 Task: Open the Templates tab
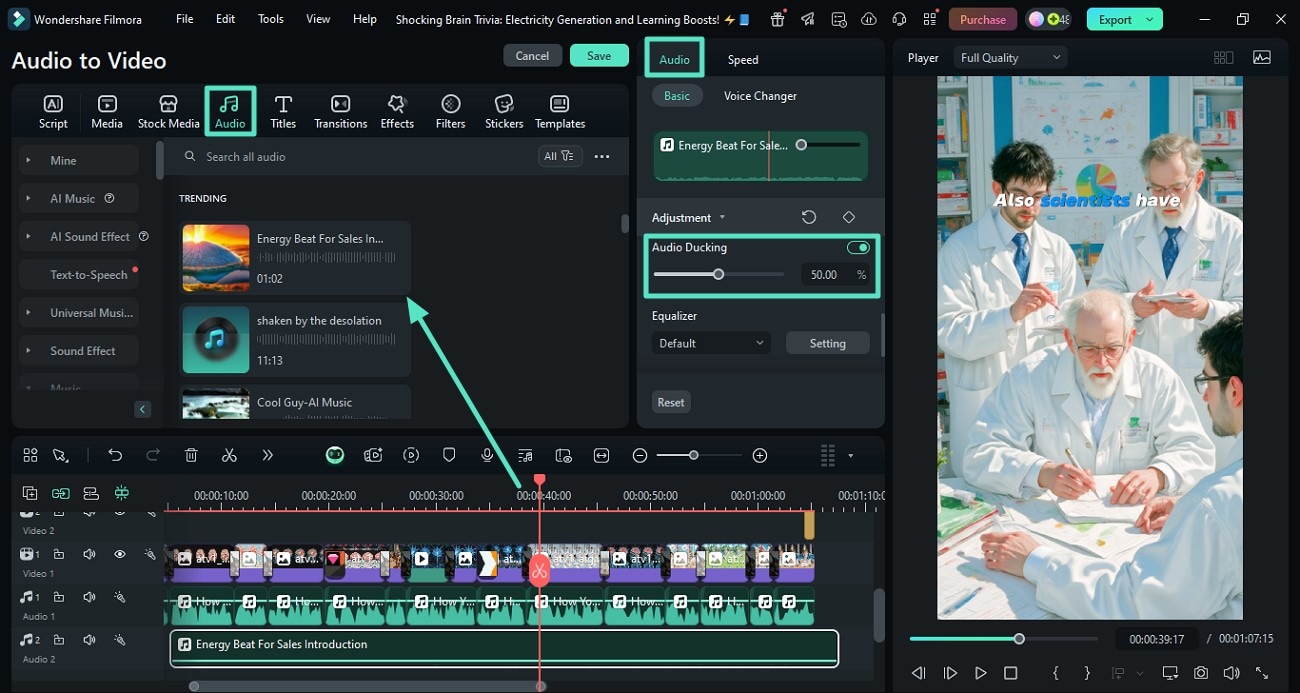tap(560, 111)
